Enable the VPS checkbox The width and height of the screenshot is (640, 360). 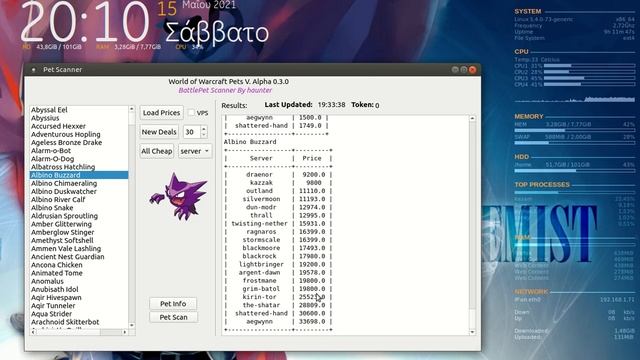click(x=191, y=113)
